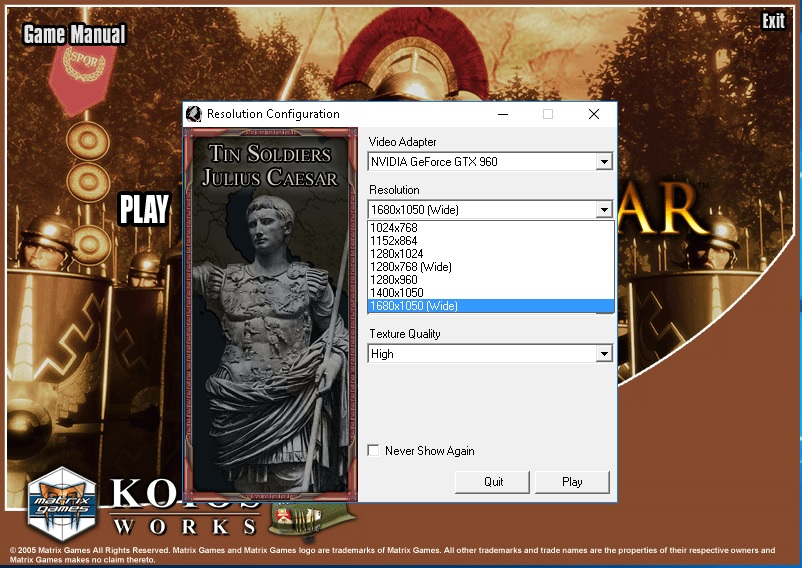Image resolution: width=802 pixels, height=568 pixels.
Task: Click the Play button in dialog
Action: (572, 482)
